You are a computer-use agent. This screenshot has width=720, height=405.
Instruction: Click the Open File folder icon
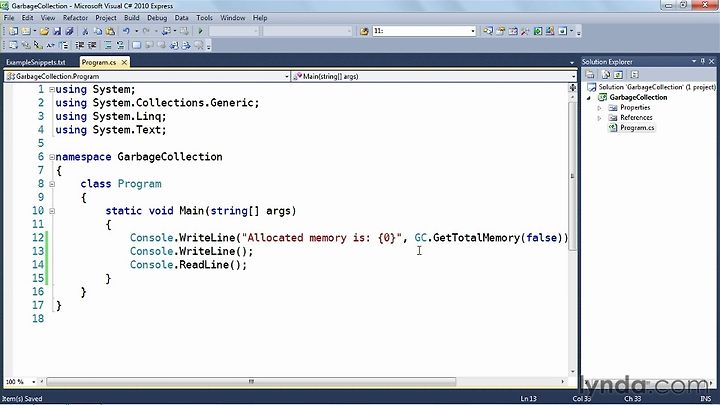44,31
